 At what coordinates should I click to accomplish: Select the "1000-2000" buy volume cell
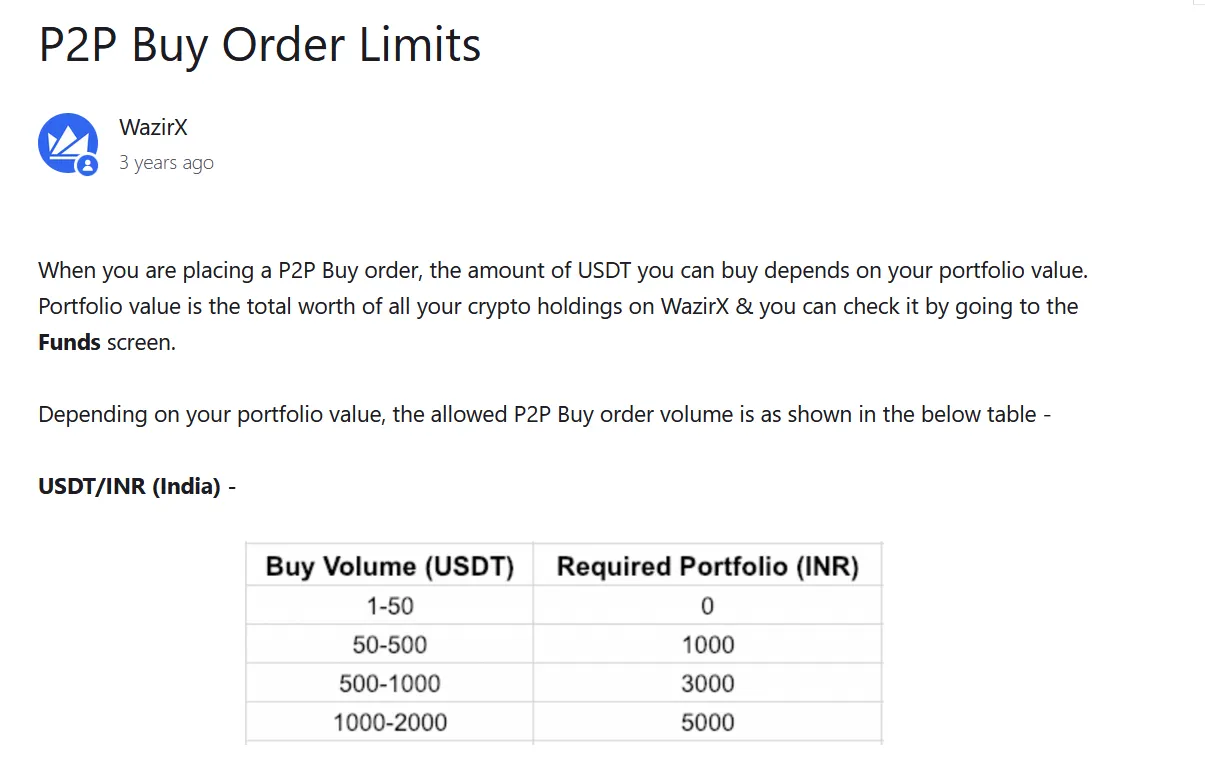pyautogui.click(x=390, y=723)
